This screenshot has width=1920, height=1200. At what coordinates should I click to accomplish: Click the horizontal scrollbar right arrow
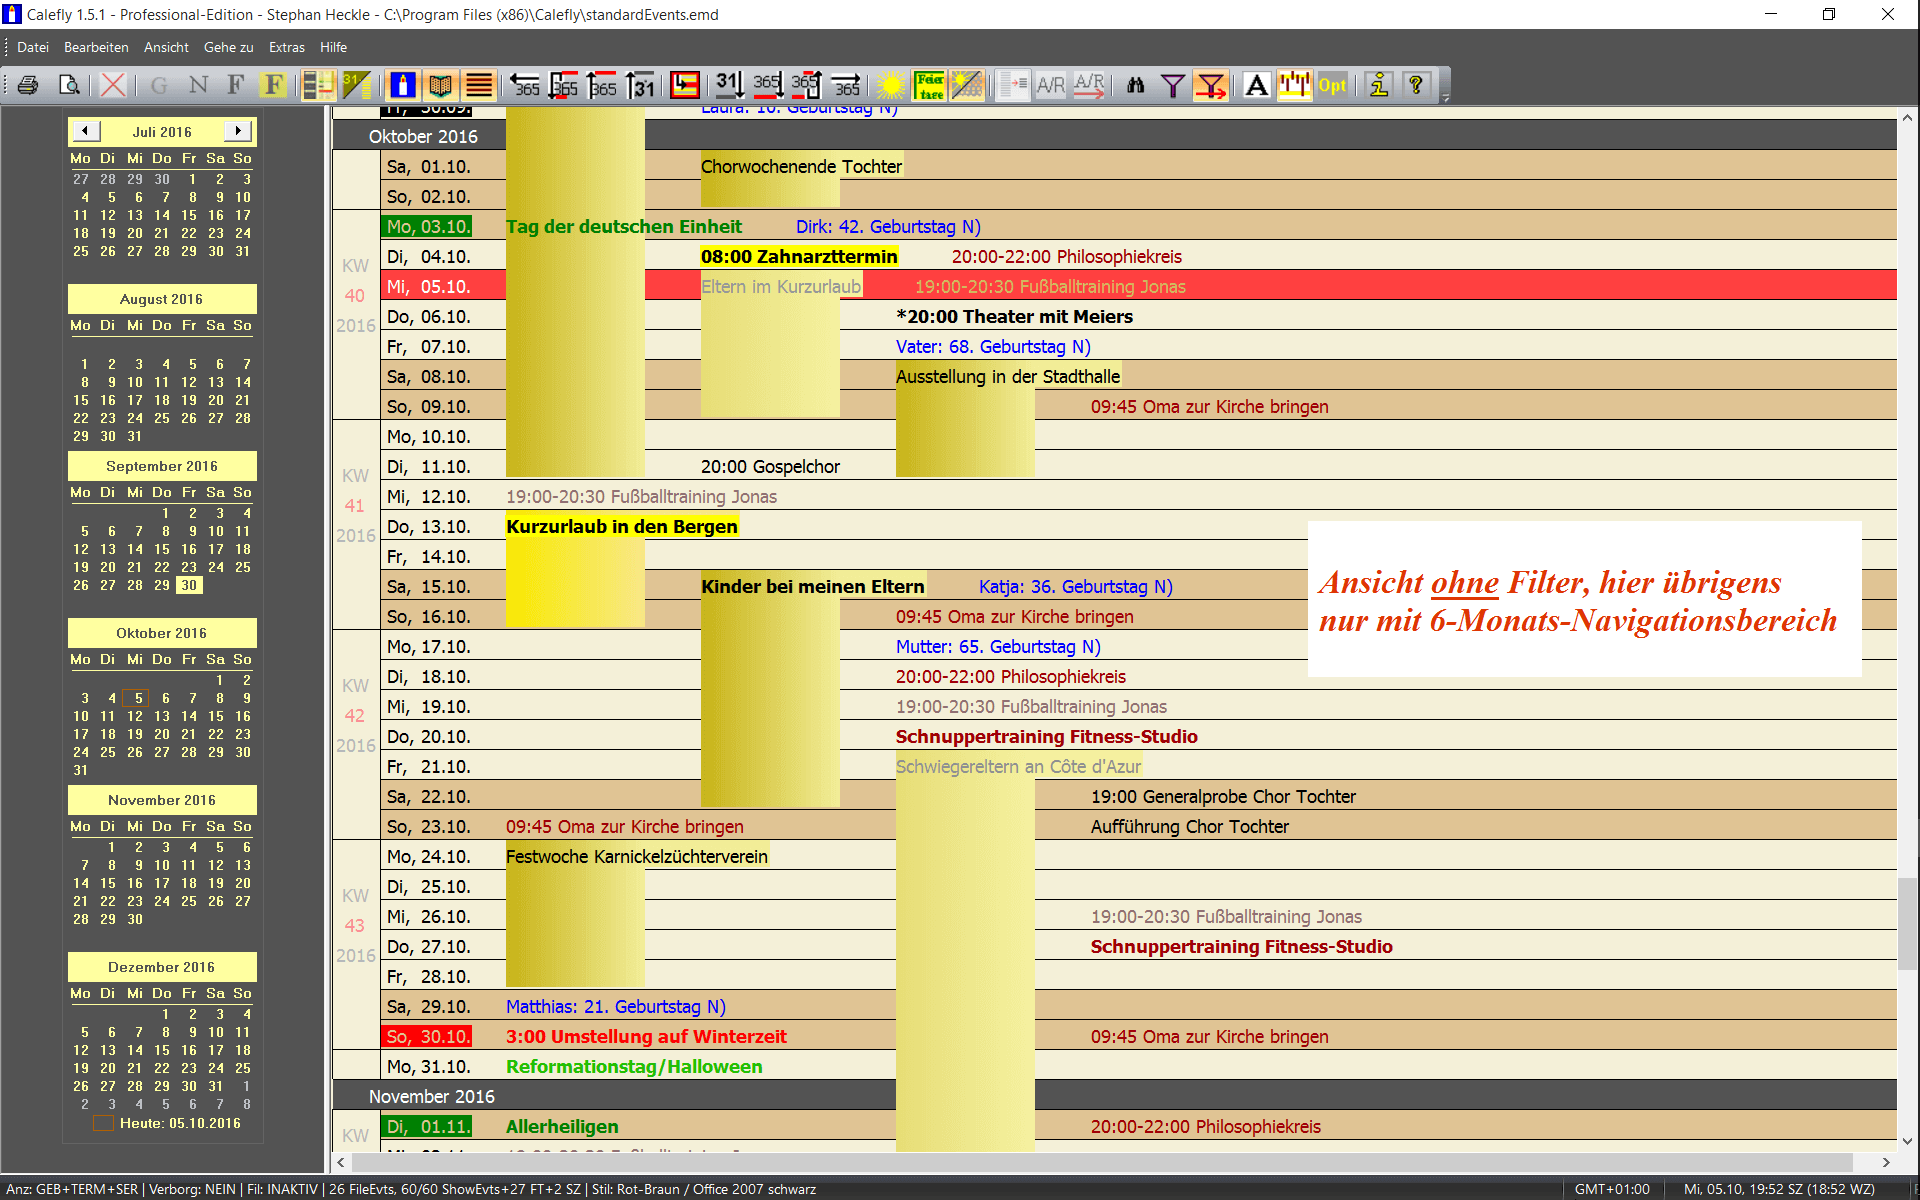[x=1886, y=1162]
